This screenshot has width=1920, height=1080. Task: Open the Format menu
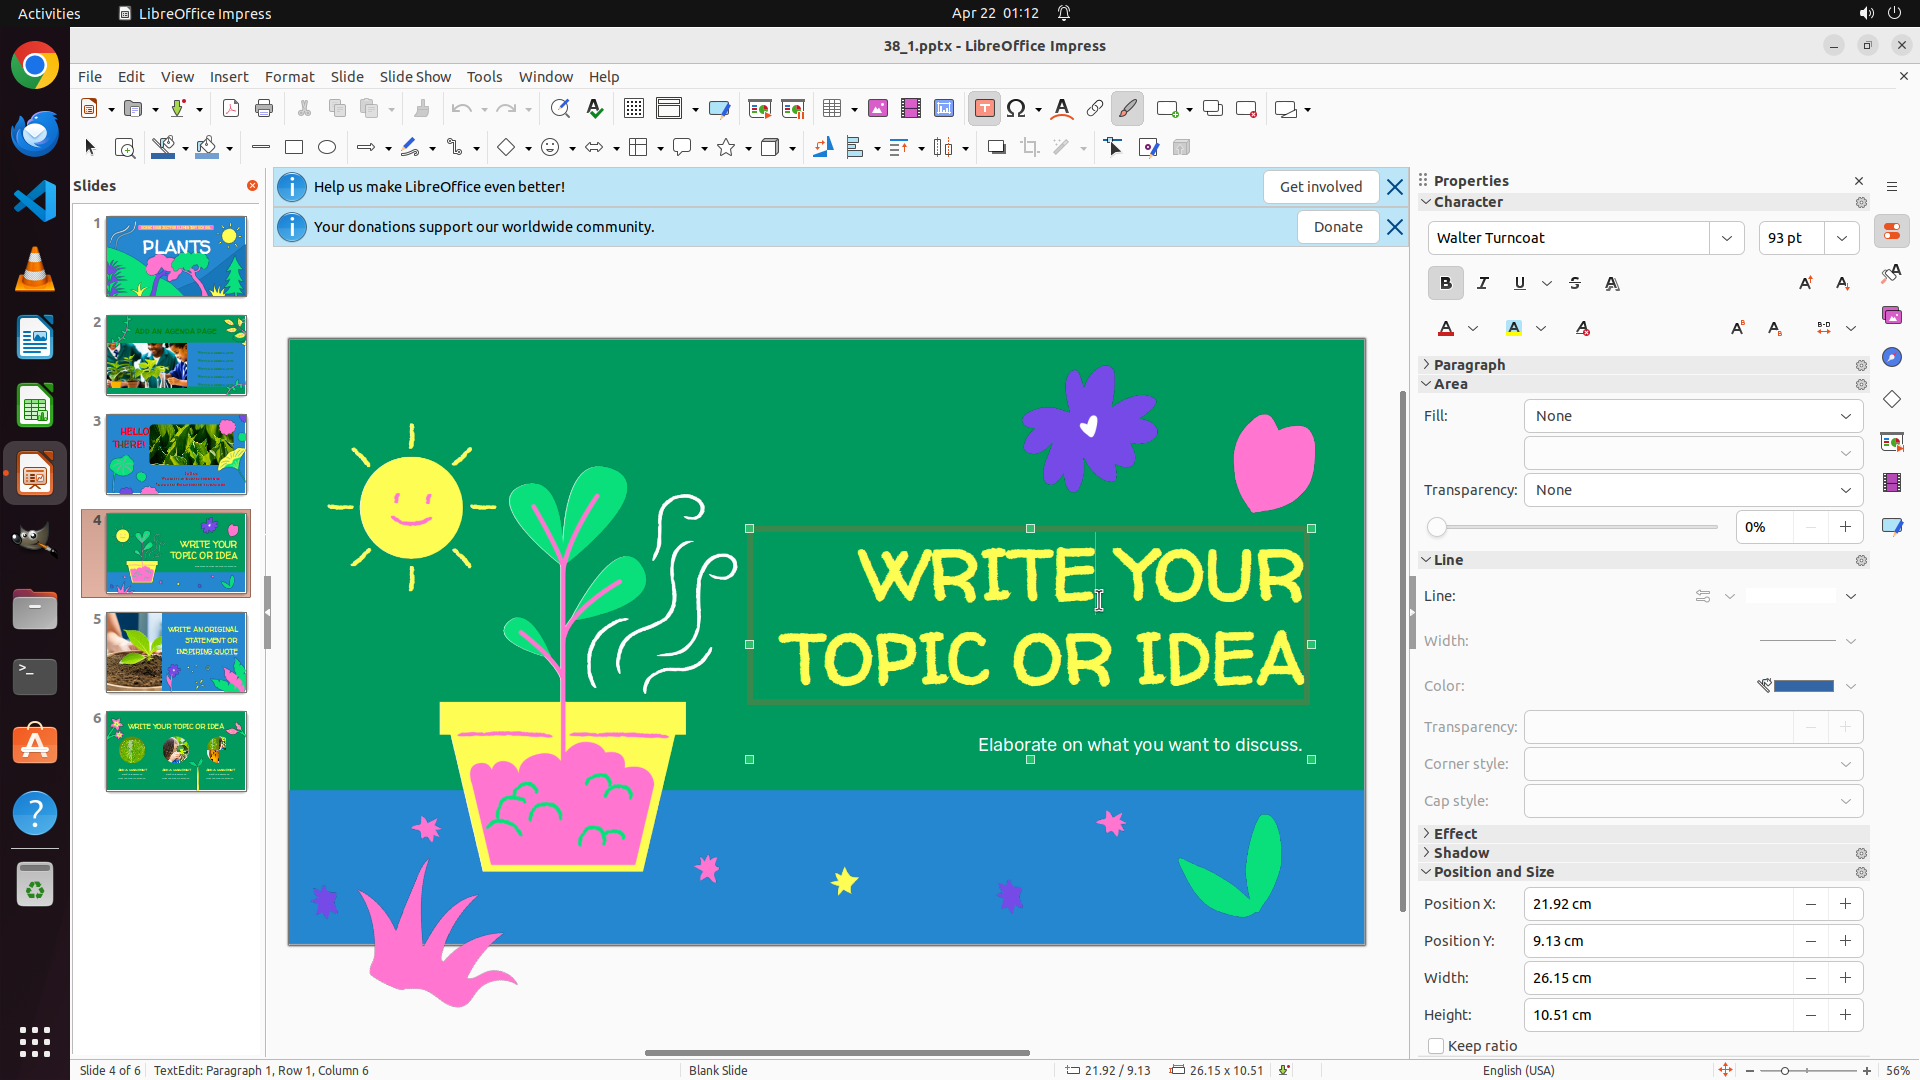tap(289, 77)
